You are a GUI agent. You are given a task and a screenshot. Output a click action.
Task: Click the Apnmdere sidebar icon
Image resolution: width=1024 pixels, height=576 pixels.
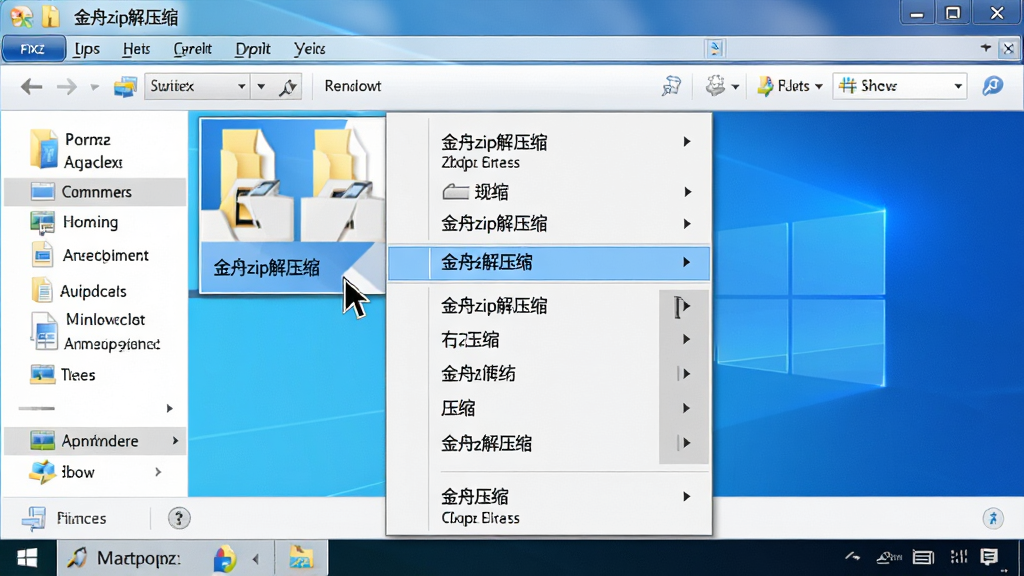(42, 441)
